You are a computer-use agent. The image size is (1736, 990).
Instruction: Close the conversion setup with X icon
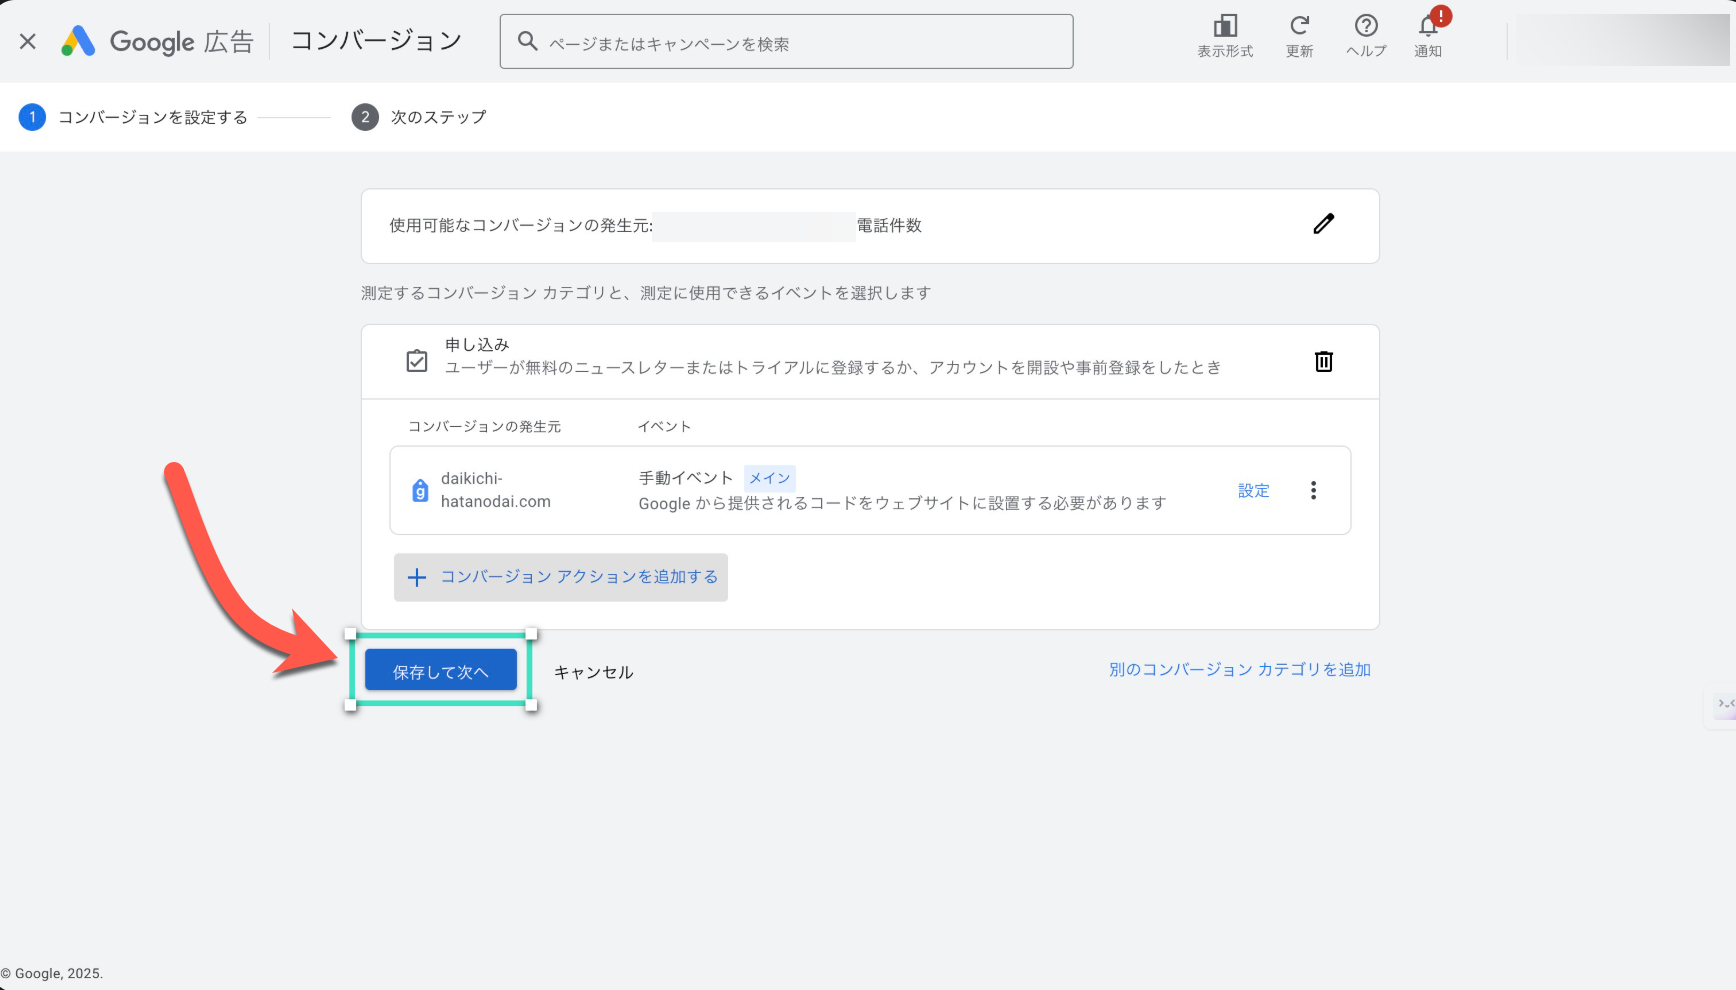point(28,42)
